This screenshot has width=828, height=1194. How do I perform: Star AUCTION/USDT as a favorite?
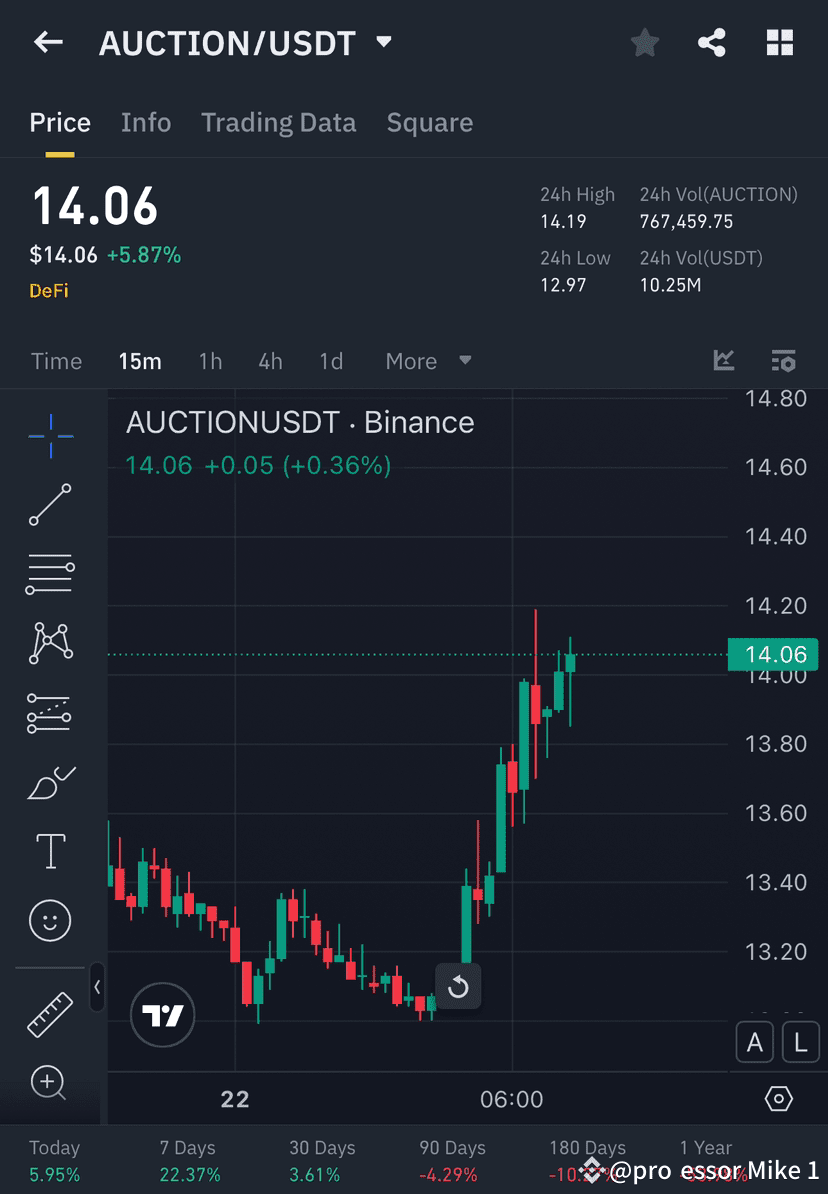[644, 42]
